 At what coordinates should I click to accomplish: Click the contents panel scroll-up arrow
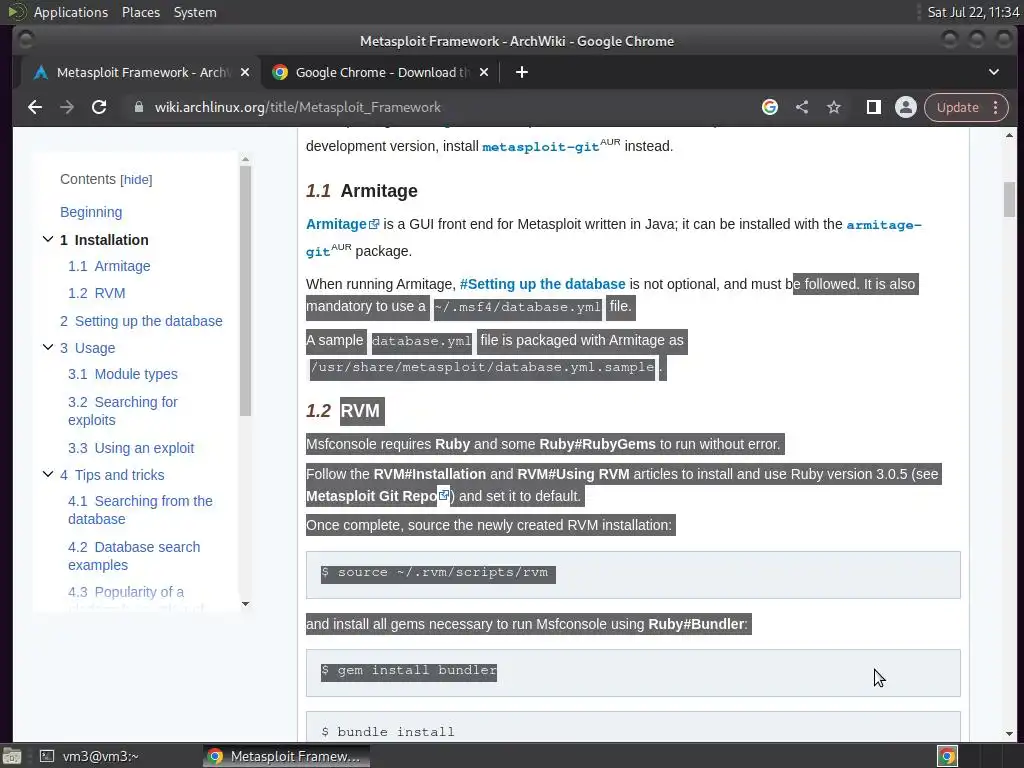pos(246,159)
